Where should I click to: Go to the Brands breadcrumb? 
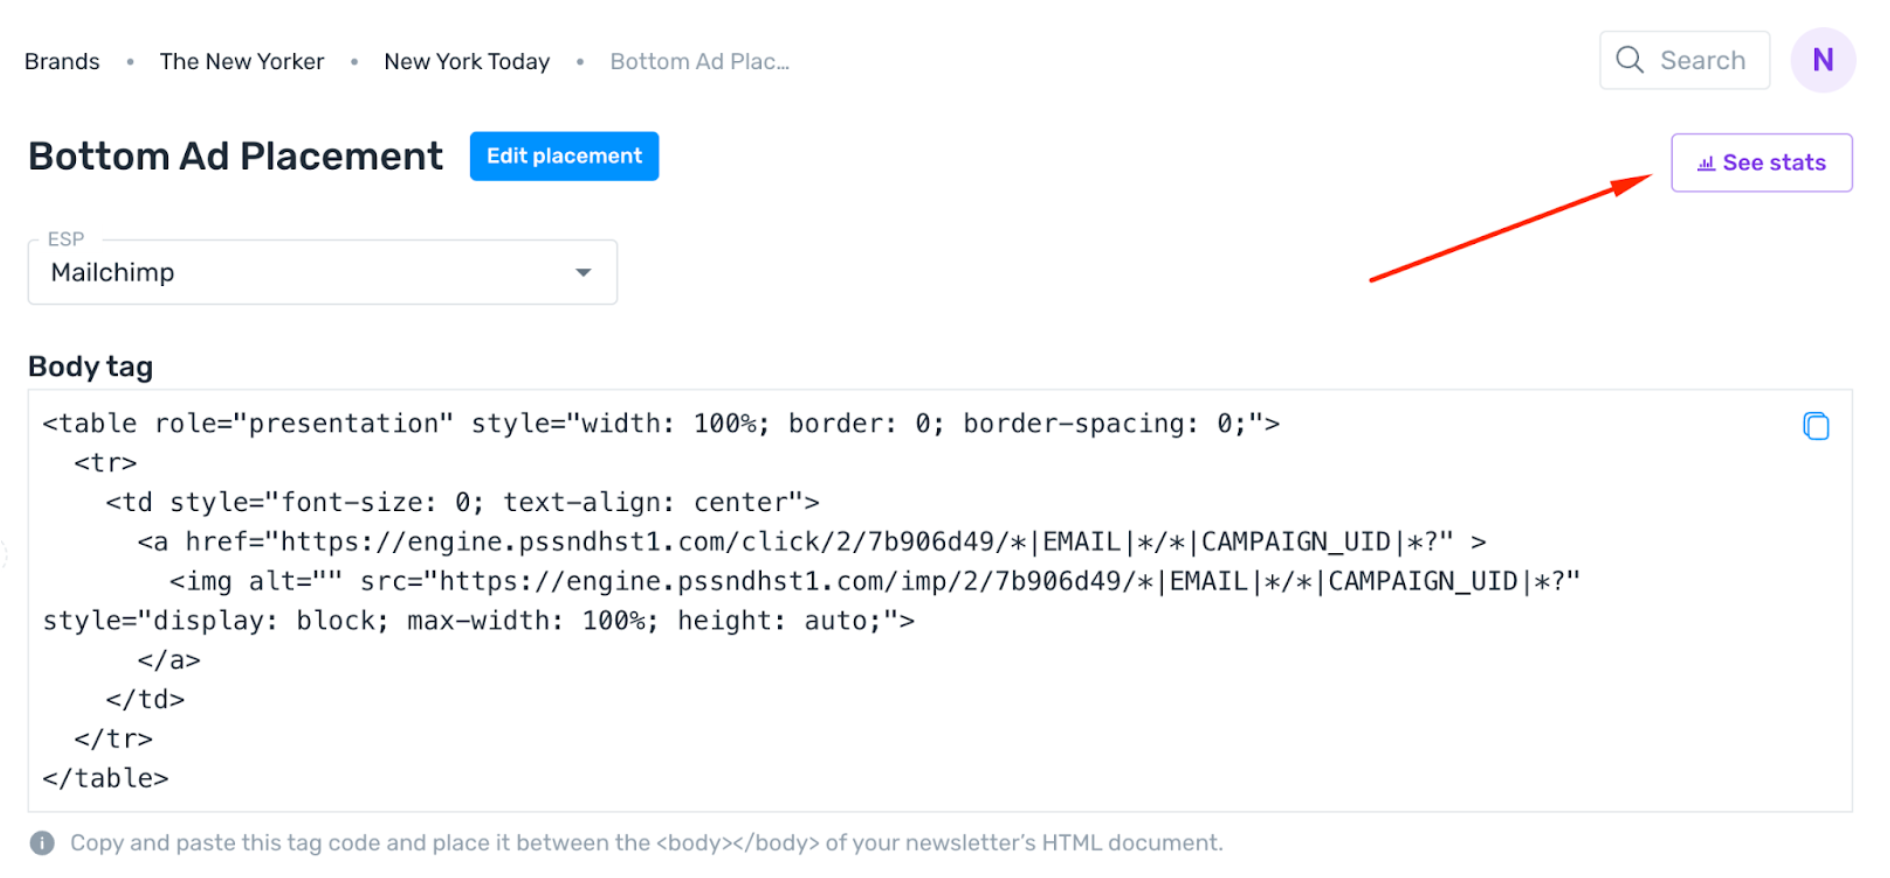click(62, 61)
